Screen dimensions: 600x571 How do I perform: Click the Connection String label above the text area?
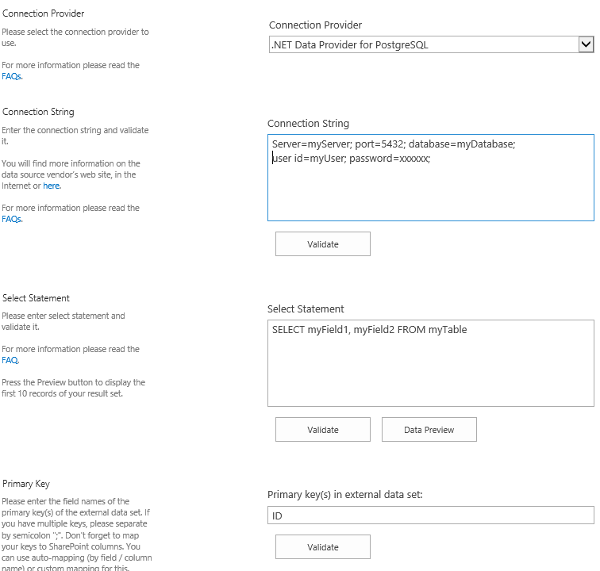308,123
